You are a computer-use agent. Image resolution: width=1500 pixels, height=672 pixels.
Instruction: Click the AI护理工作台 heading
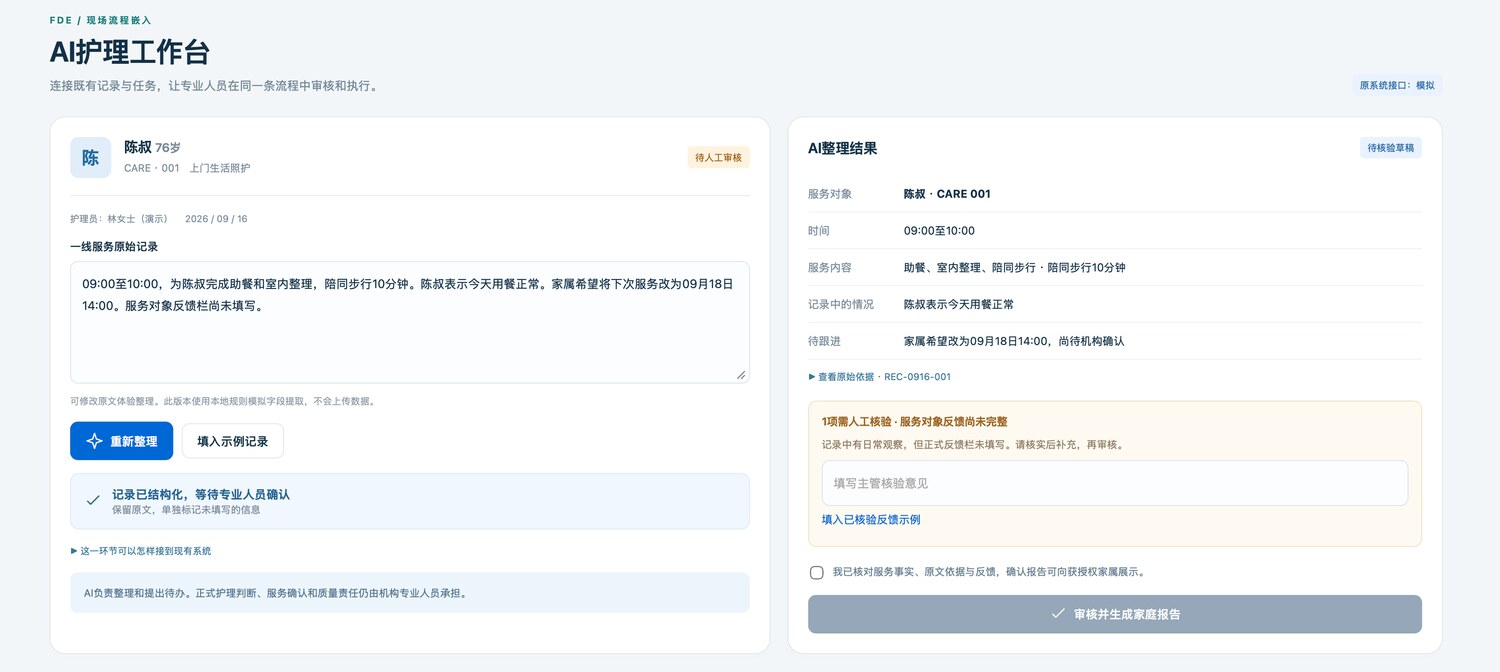pyautogui.click(x=130, y=52)
